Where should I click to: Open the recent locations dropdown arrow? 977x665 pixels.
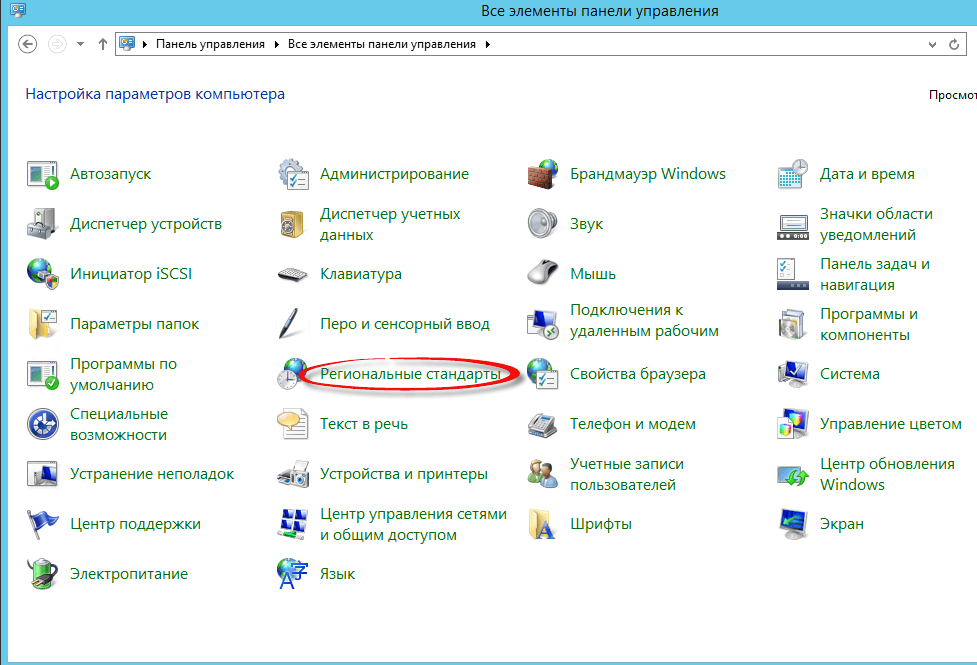tap(80, 44)
